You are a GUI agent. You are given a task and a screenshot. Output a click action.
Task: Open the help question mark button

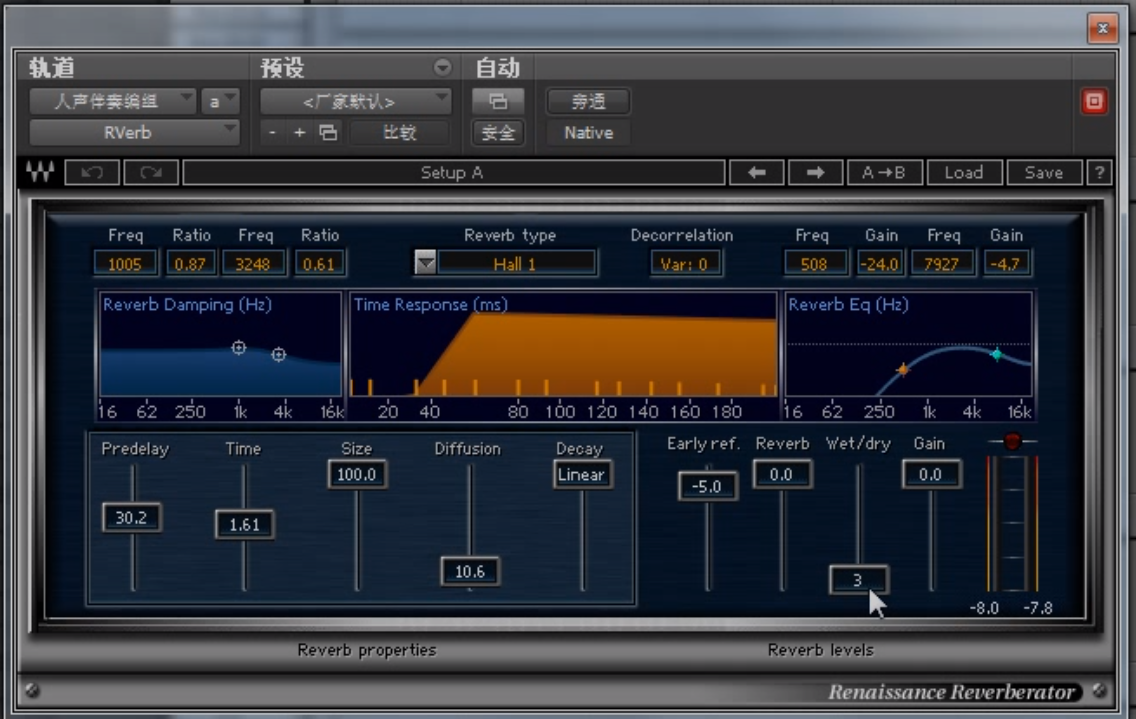(1099, 172)
